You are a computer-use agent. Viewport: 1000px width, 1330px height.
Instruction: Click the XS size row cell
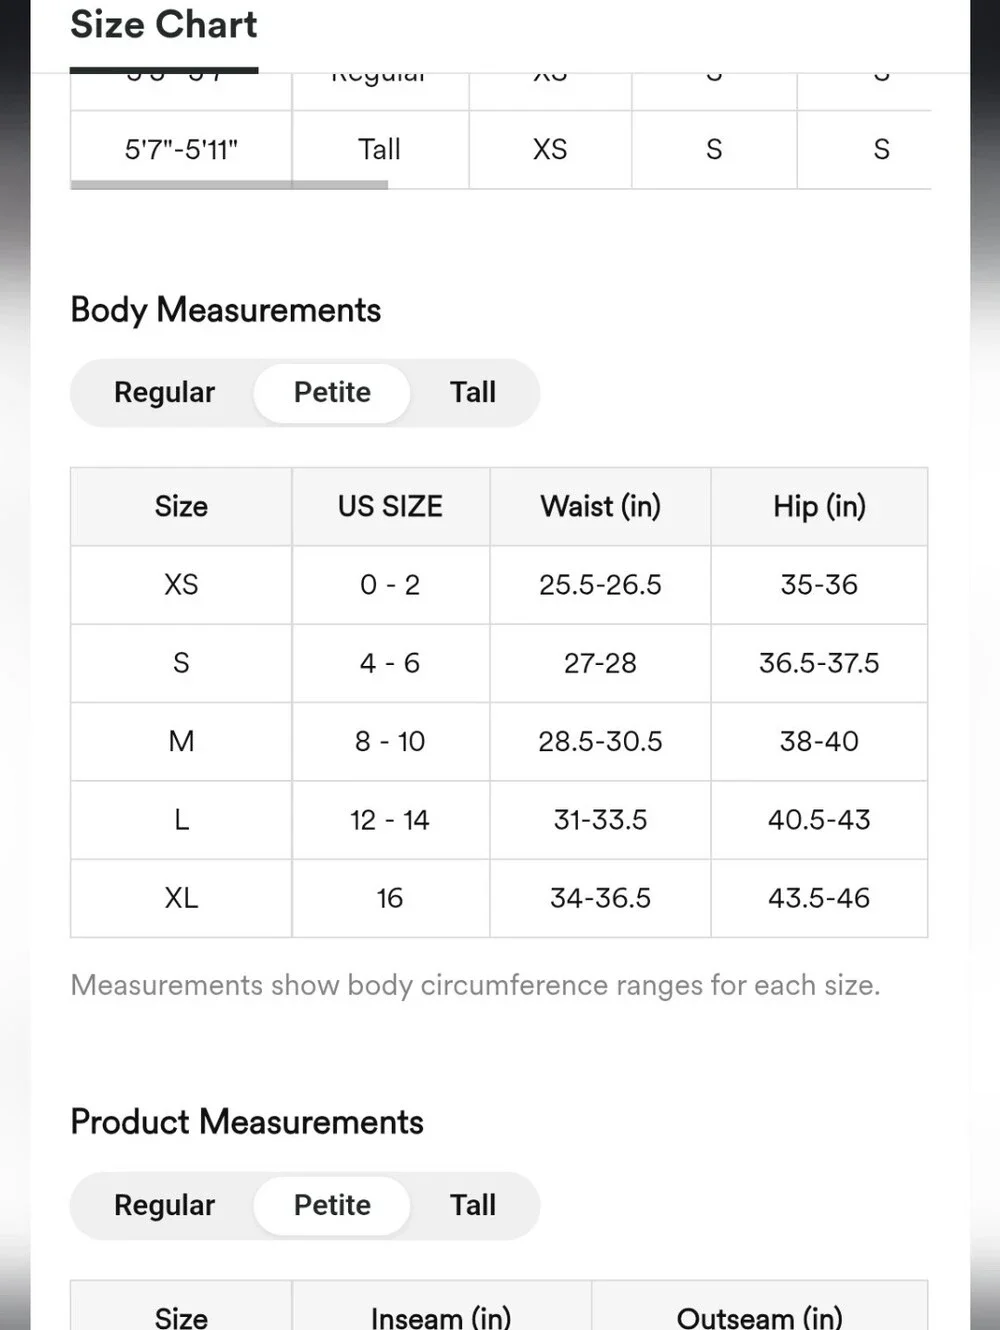pos(181,585)
